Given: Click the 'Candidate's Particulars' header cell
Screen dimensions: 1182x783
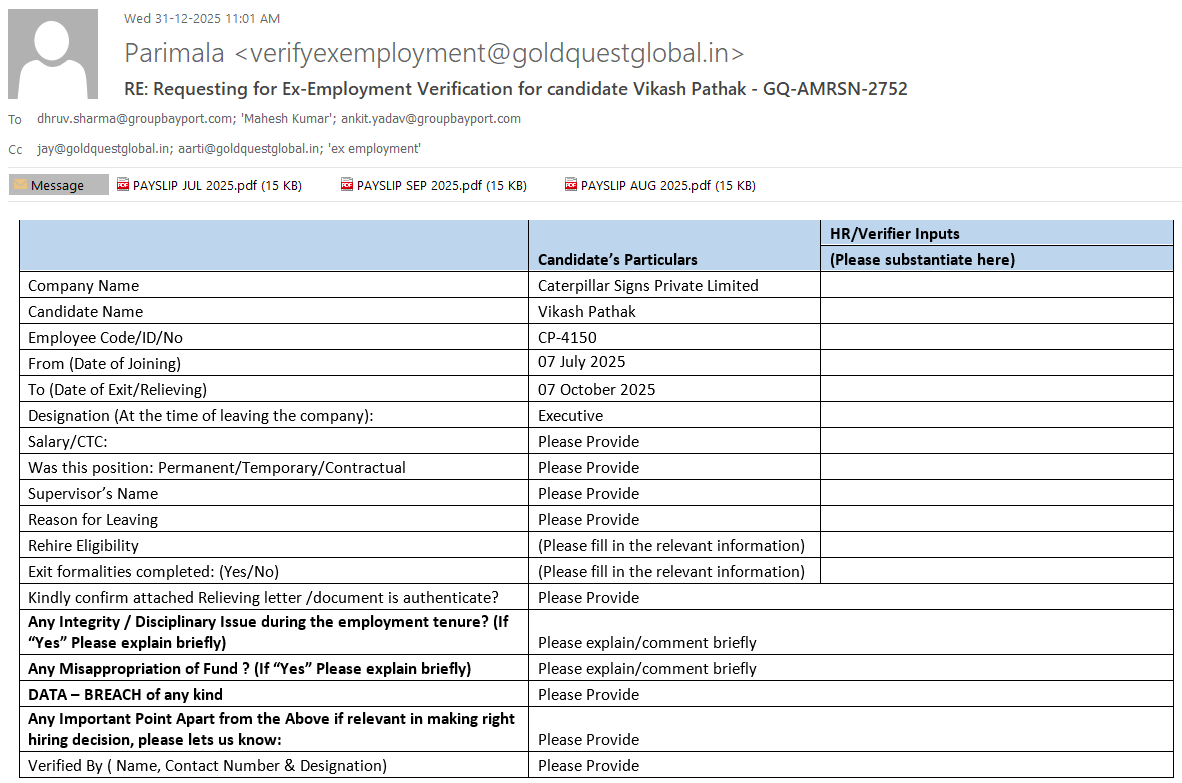Looking at the screenshot, I should pos(674,246).
